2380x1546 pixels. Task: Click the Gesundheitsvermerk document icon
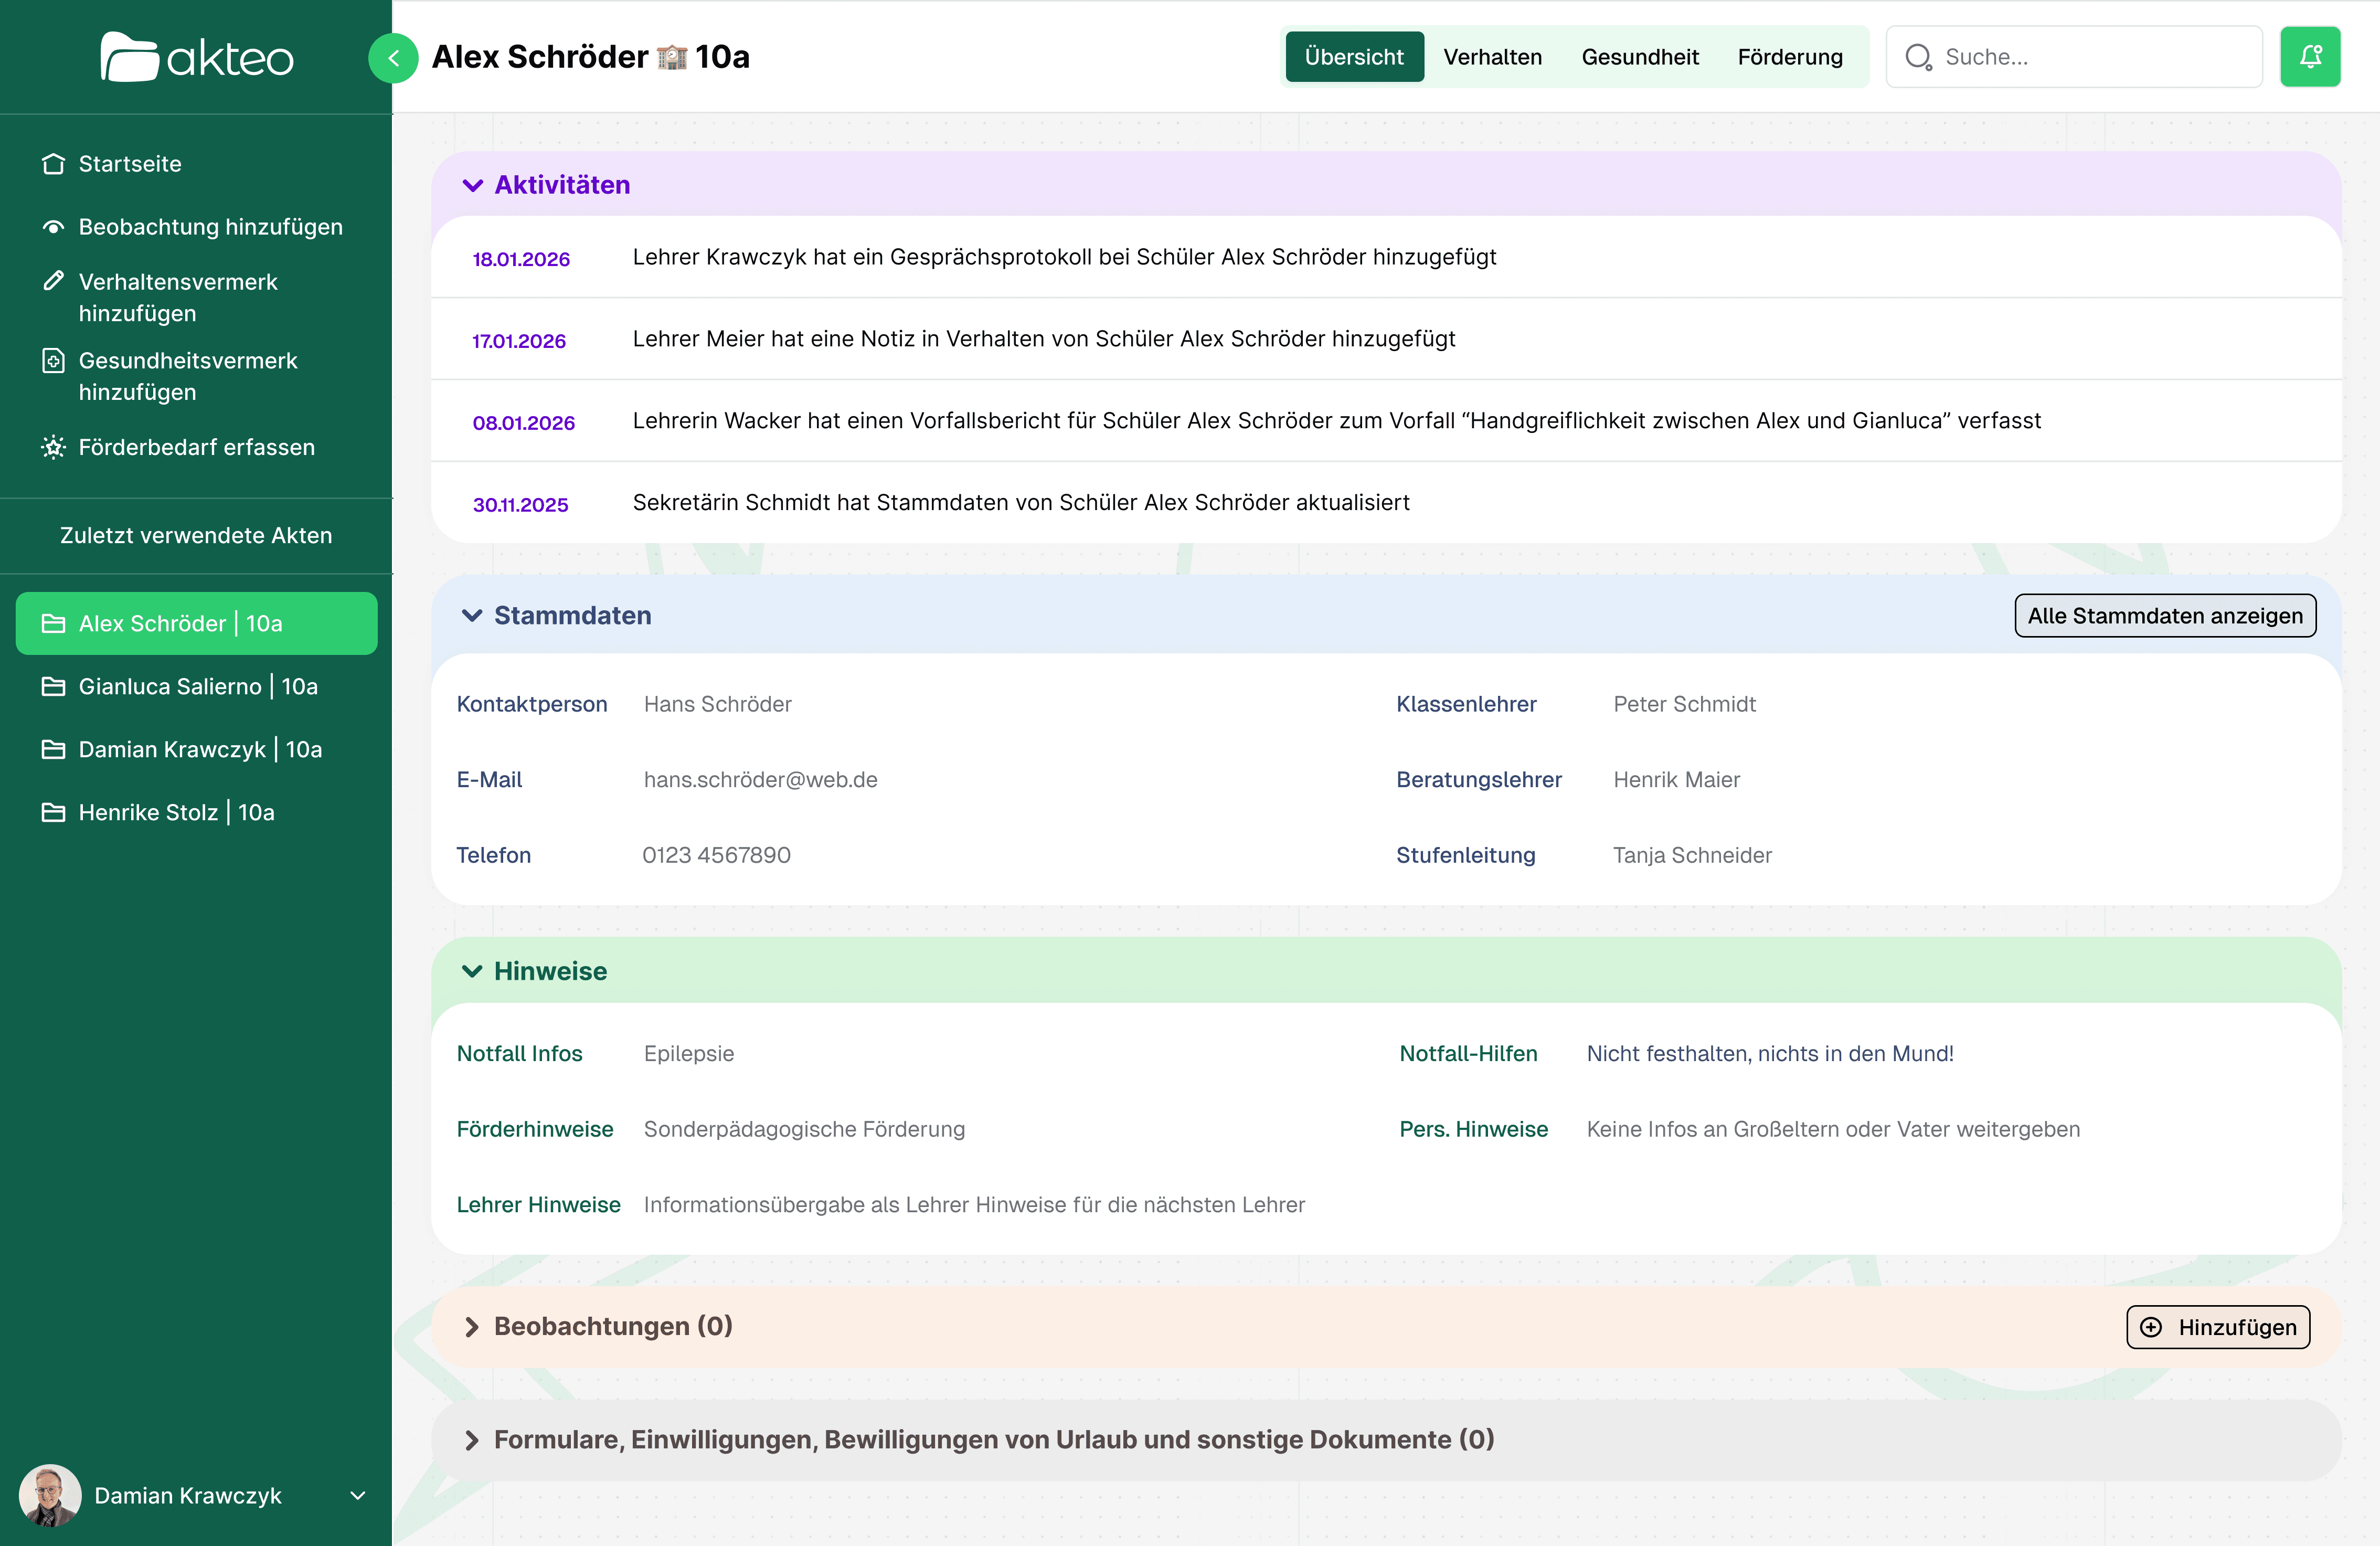[53, 360]
